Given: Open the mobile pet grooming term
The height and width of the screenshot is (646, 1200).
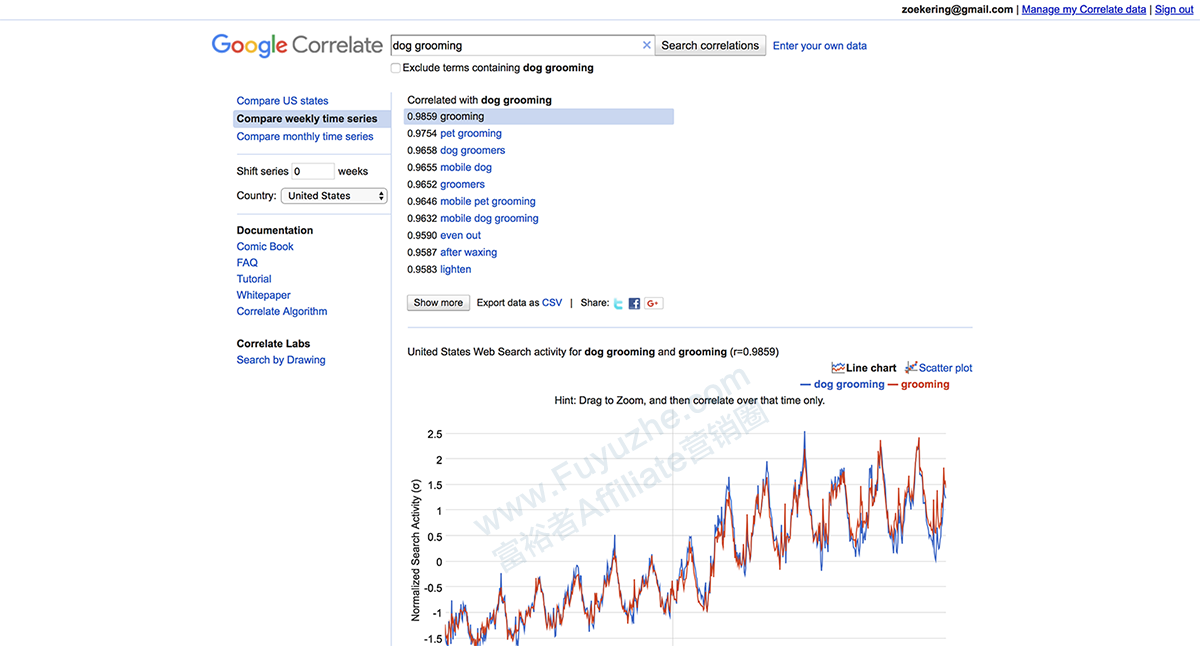Looking at the screenshot, I should (x=488, y=202).
